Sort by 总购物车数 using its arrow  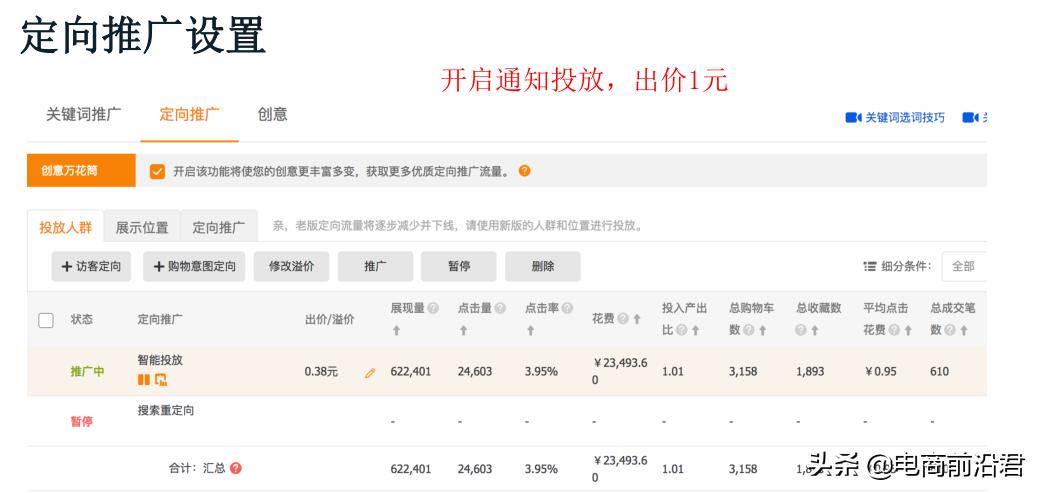(763, 330)
